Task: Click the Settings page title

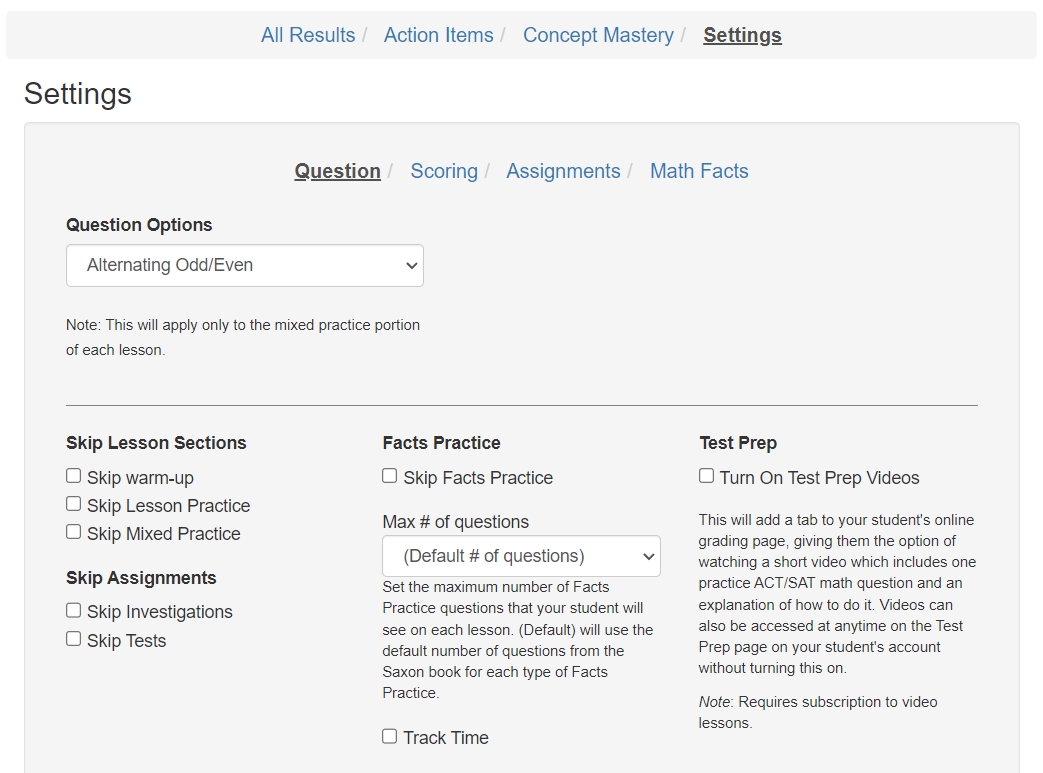Action: [x=78, y=94]
